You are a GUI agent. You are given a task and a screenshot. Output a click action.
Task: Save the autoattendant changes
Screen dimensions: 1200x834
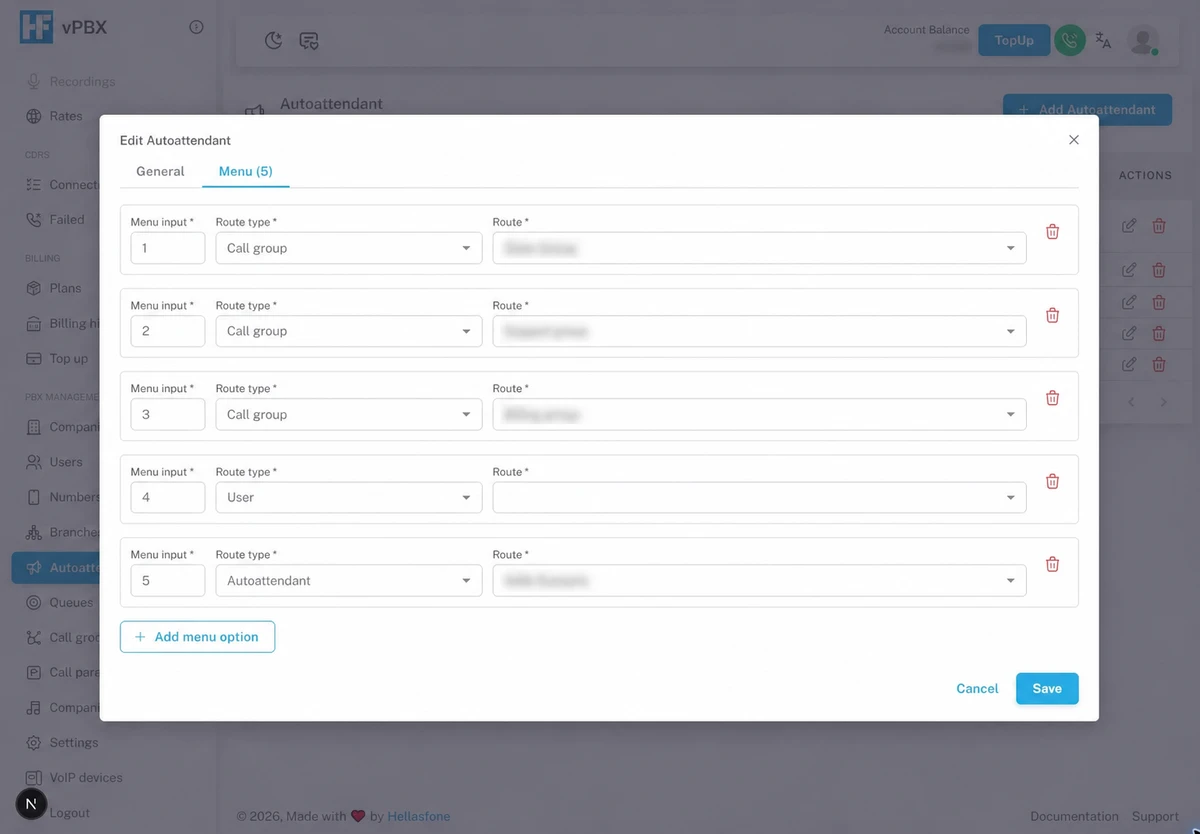click(x=1047, y=688)
